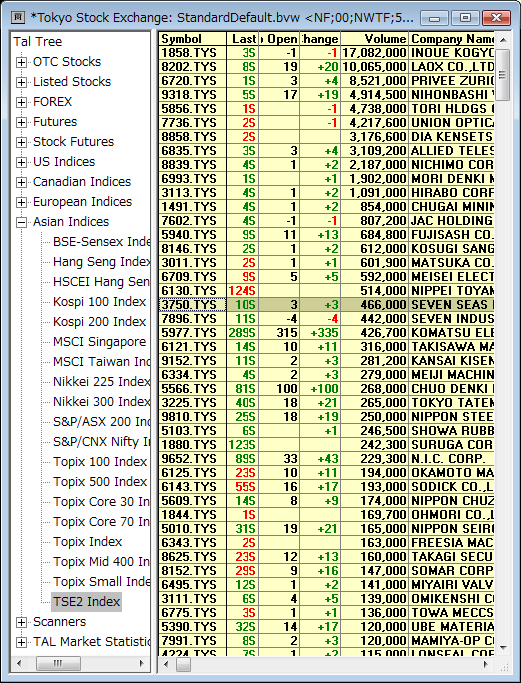Open the Topix 100 Index
Screen dimensions: 521x683
pyautogui.click(x=100, y=462)
